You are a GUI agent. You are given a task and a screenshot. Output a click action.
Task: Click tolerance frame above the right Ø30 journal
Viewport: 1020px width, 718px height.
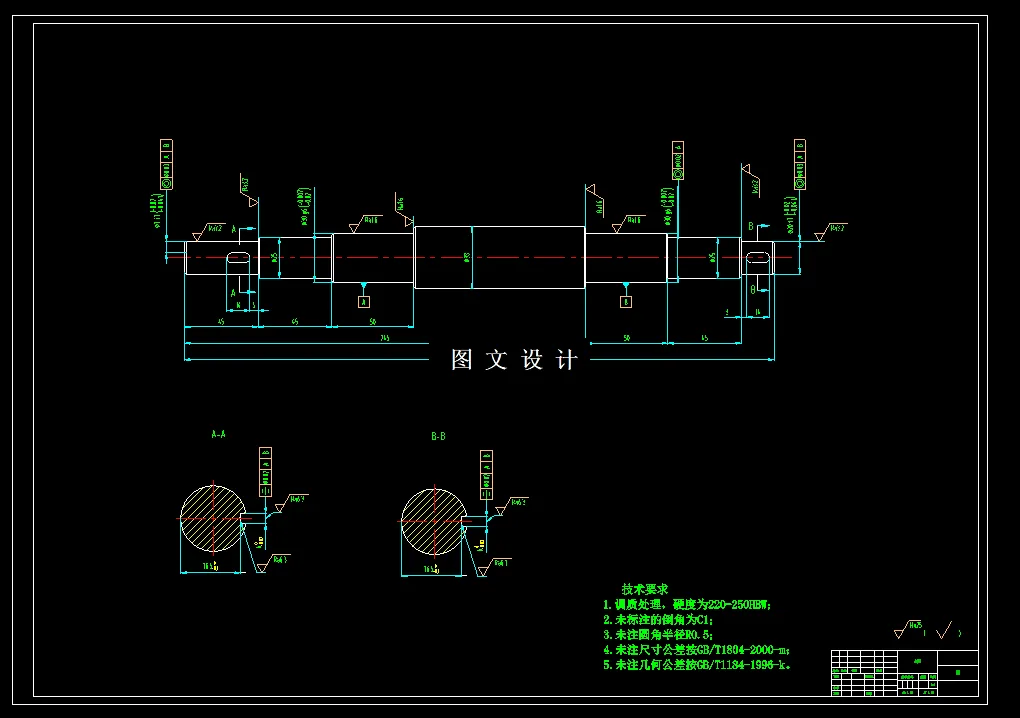678,161
